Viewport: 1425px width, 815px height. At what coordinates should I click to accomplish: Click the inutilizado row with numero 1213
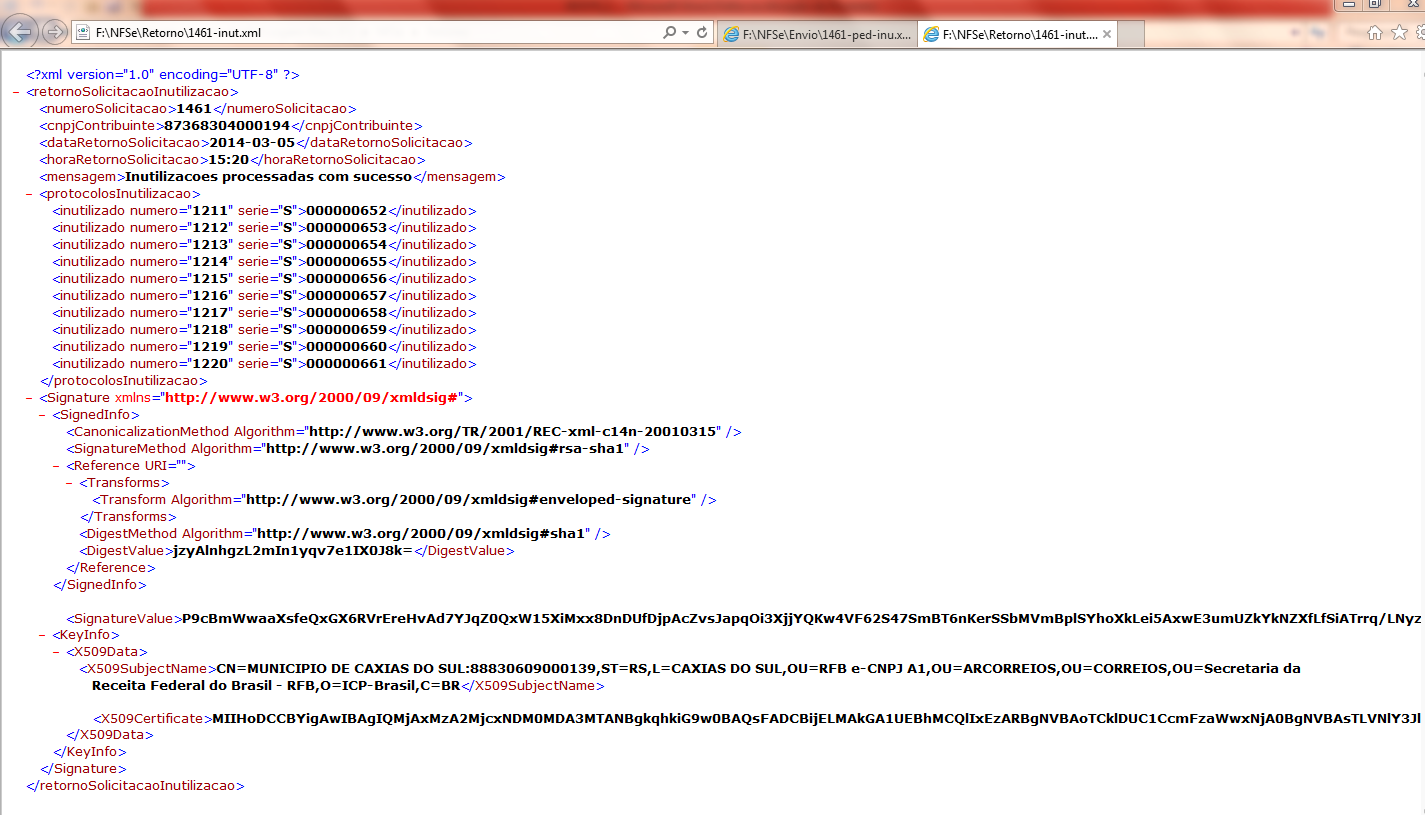click(x=265, y=245)
